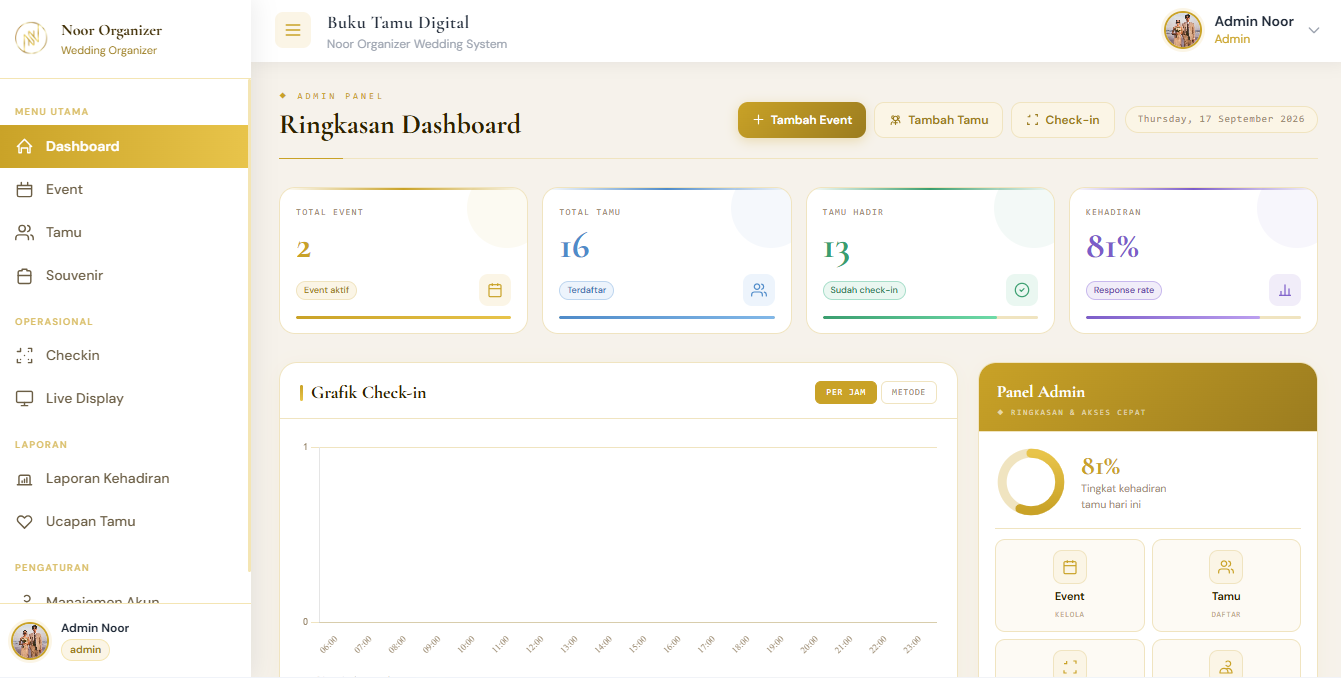Viewport: 1341px width, 678px height.
Task: Go to the Event menu item
Action: [124, 189]
